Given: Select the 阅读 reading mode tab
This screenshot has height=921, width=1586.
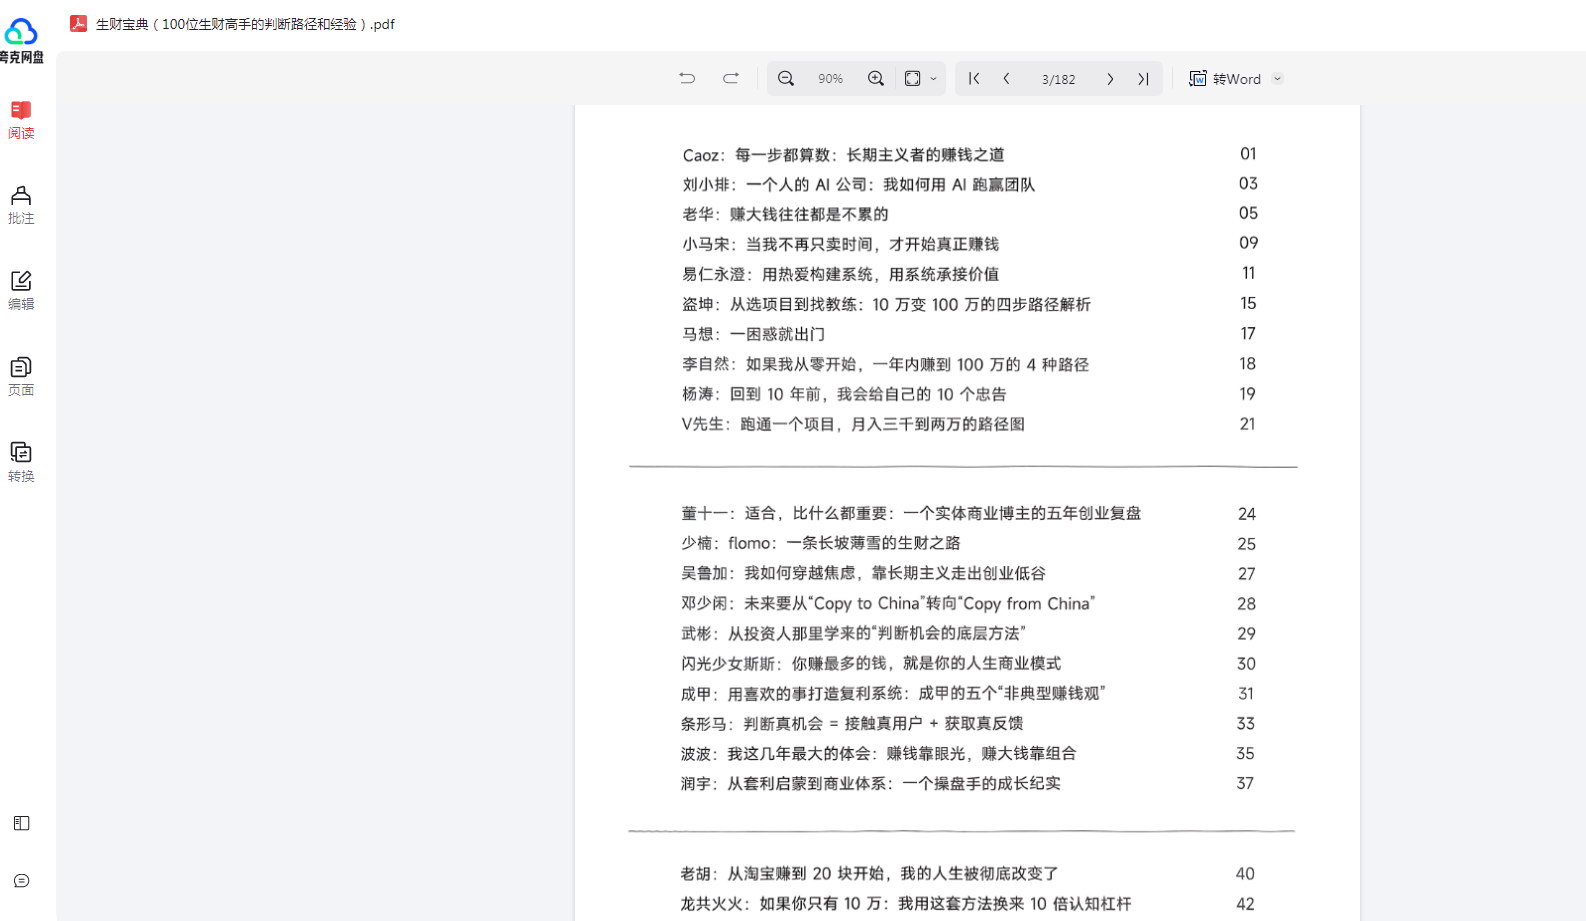Looking at the screenshot, I should pos(21,119).
